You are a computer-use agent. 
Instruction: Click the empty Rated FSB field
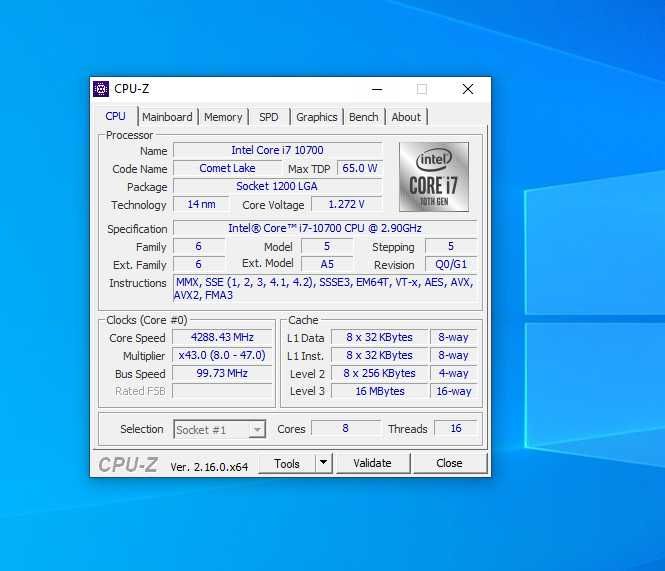pyautogui.click(x=222, y=391)
